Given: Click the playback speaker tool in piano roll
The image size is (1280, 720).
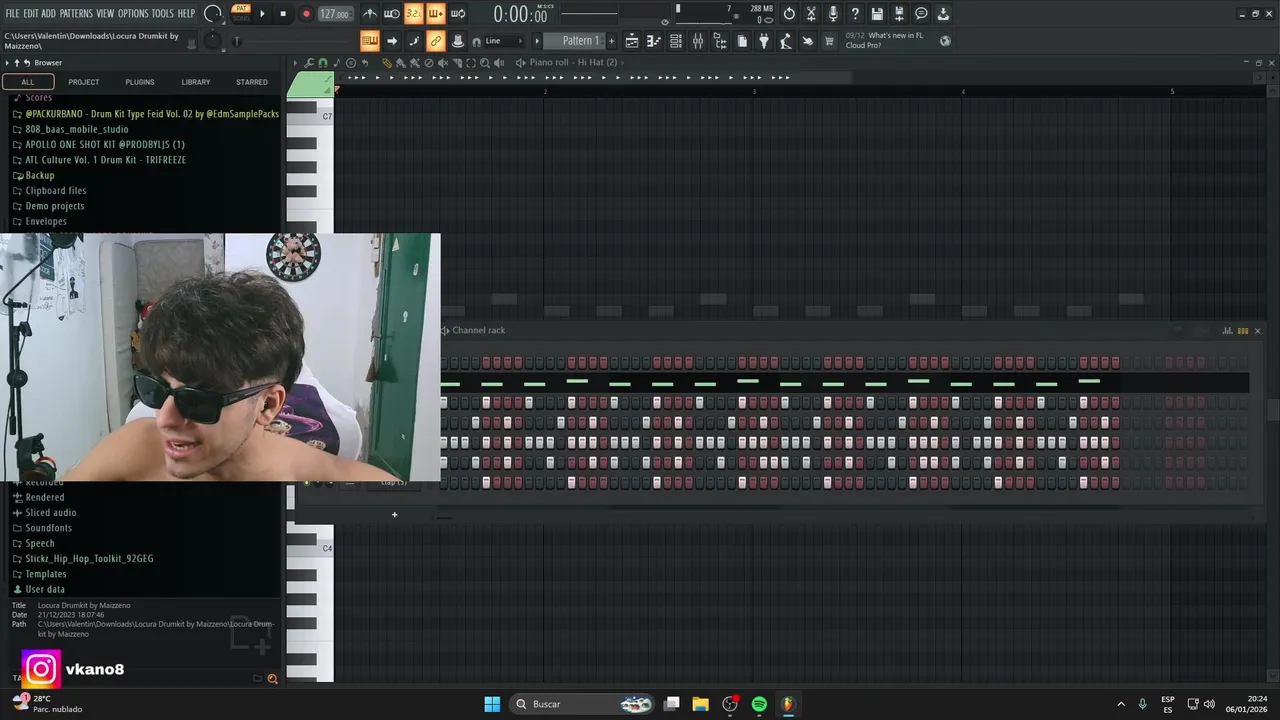Looking at the screenshot, I should [499, 62].
